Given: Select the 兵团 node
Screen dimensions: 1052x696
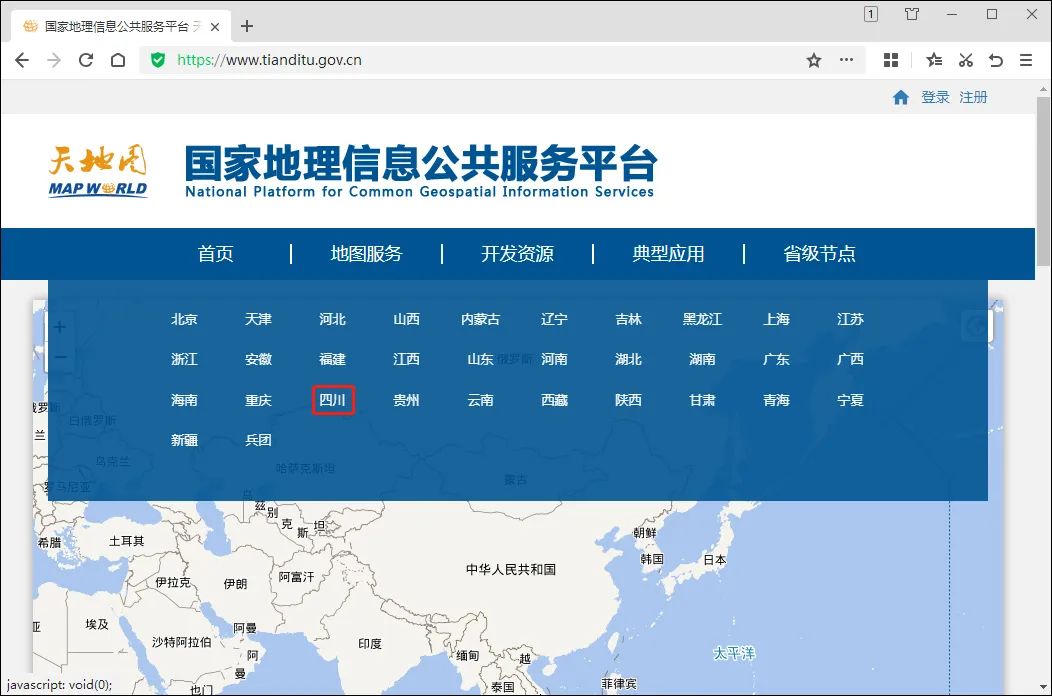Looking at the screenshot, I should pos(258,440).
